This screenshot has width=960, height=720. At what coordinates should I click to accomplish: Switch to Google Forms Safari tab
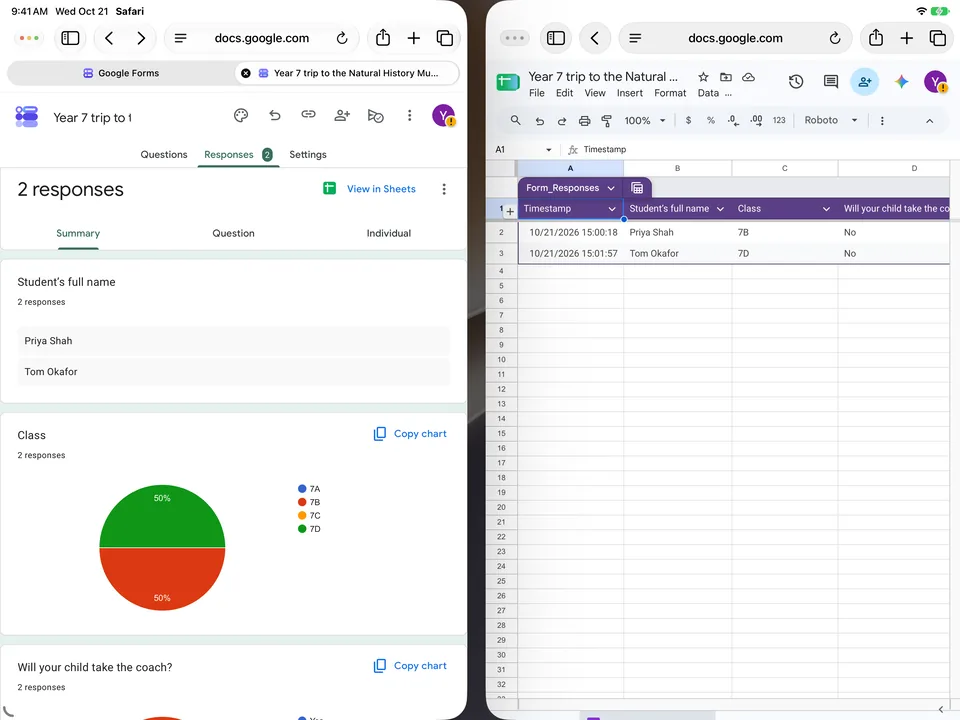point(121,73)
